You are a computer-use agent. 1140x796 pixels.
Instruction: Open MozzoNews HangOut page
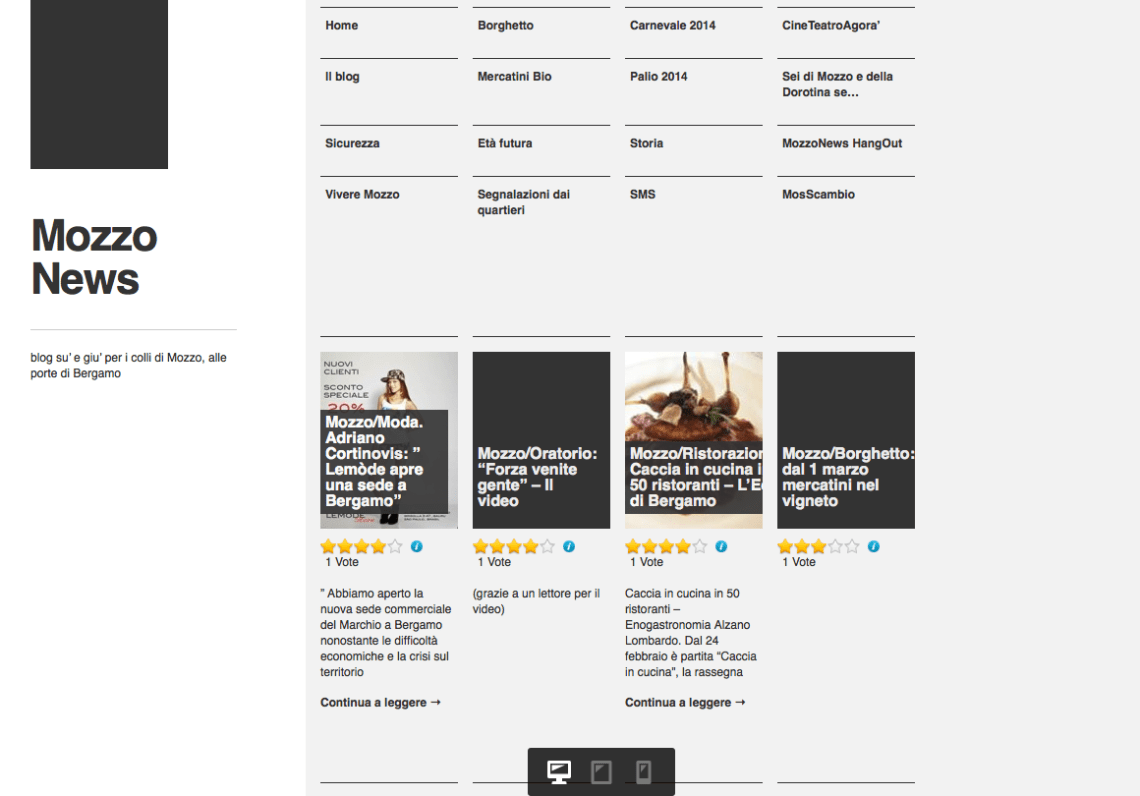tap(841, 144)
